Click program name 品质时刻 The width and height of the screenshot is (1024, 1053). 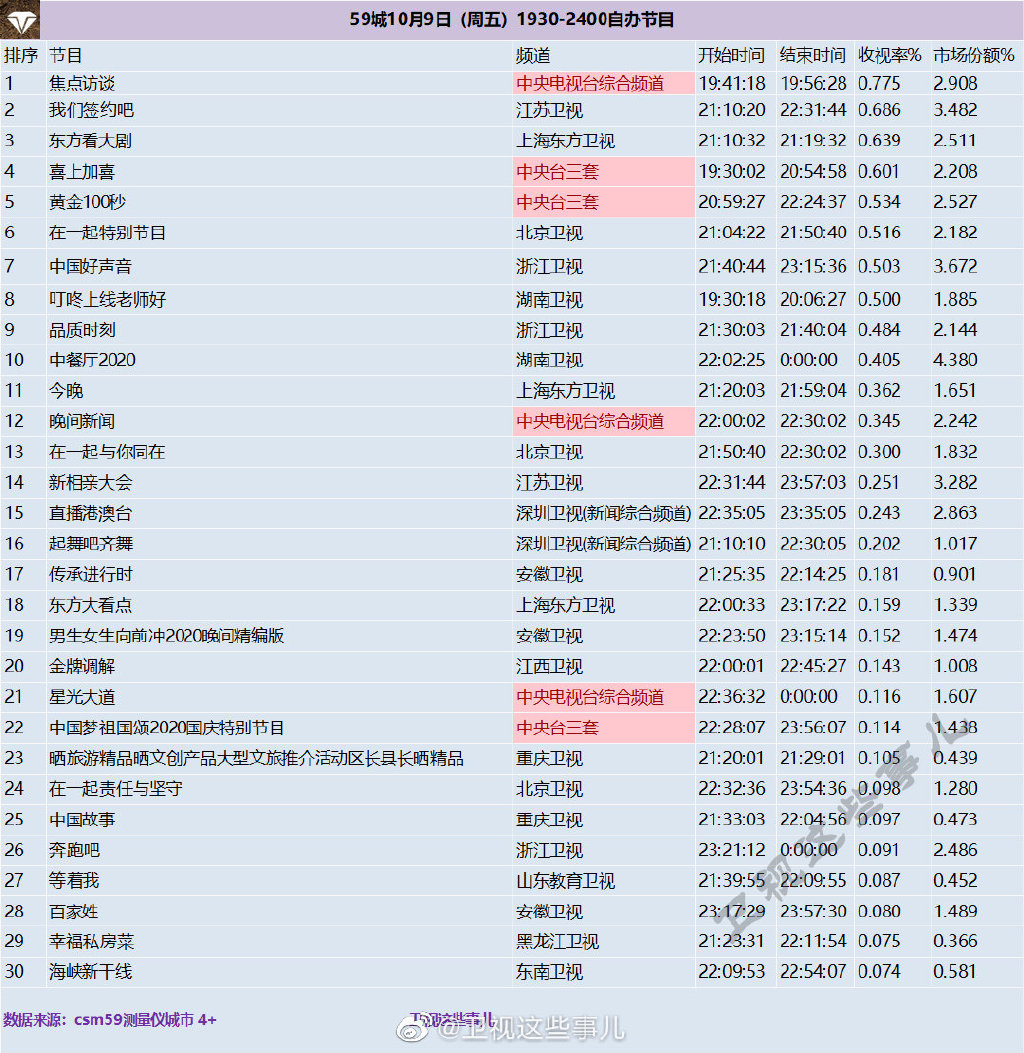tap(82, 330)
